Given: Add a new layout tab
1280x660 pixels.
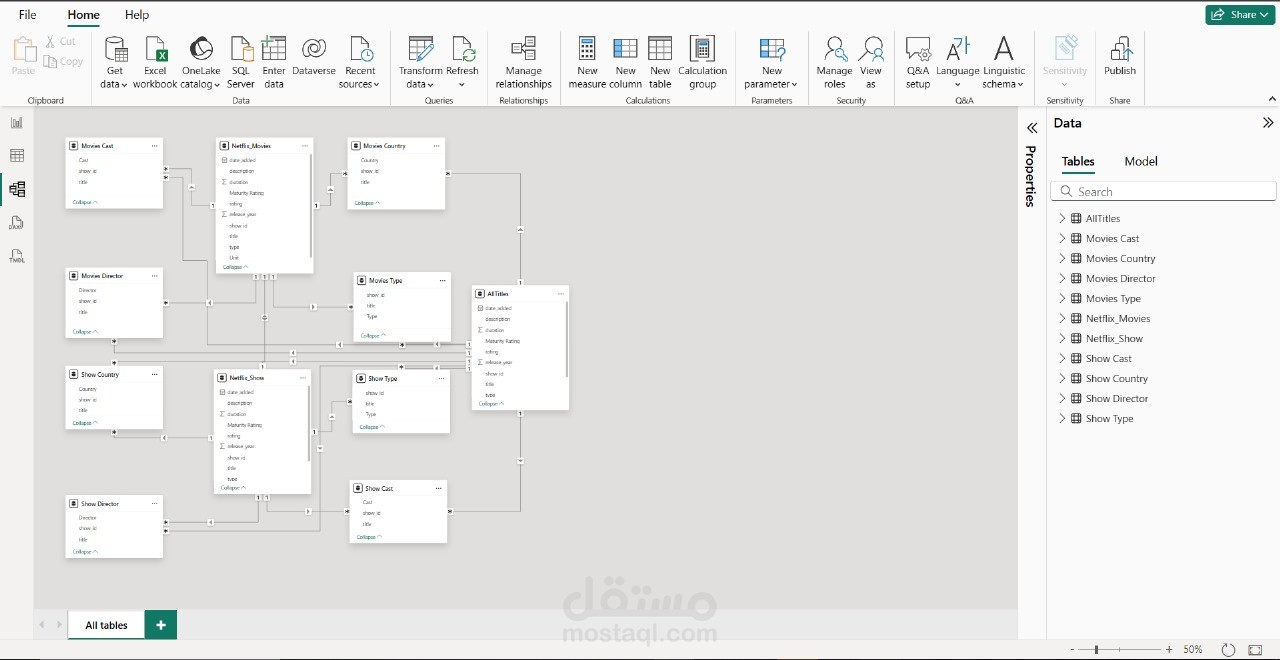Looking at the screenshot, I should tap(161, 625).
